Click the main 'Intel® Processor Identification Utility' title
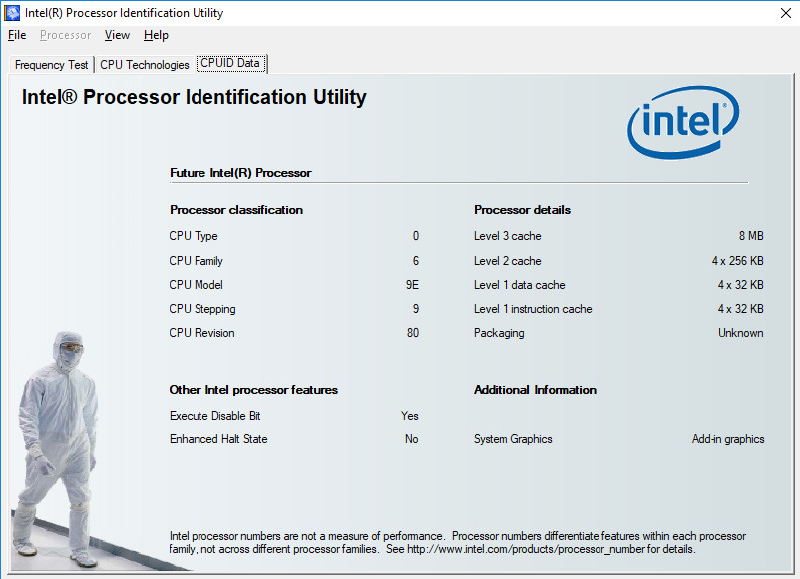The width and height of the screenshot is (800, 579). tap(194, 97)
